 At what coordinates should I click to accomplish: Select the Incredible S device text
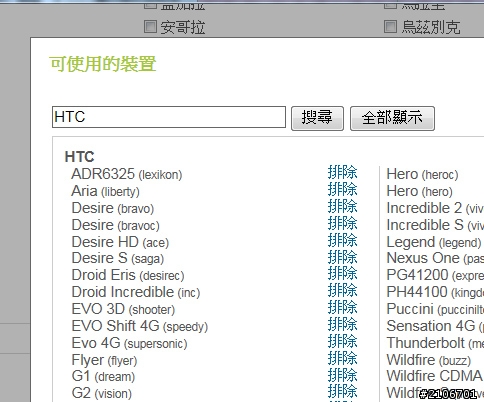pos(435,225)
